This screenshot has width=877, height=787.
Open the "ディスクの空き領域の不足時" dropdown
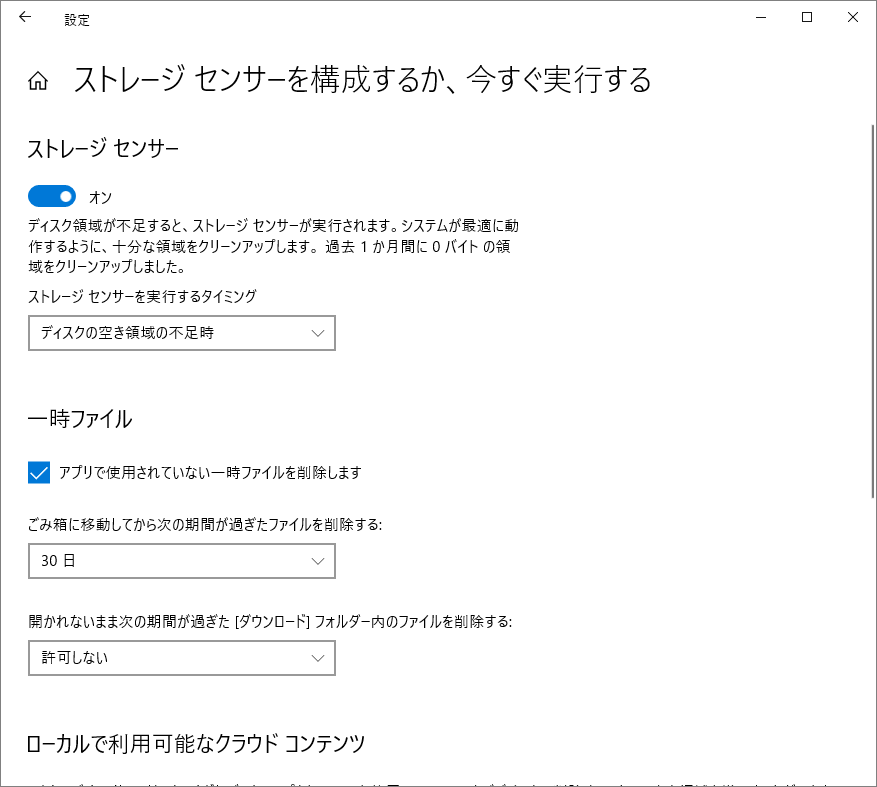coord(181,332)
